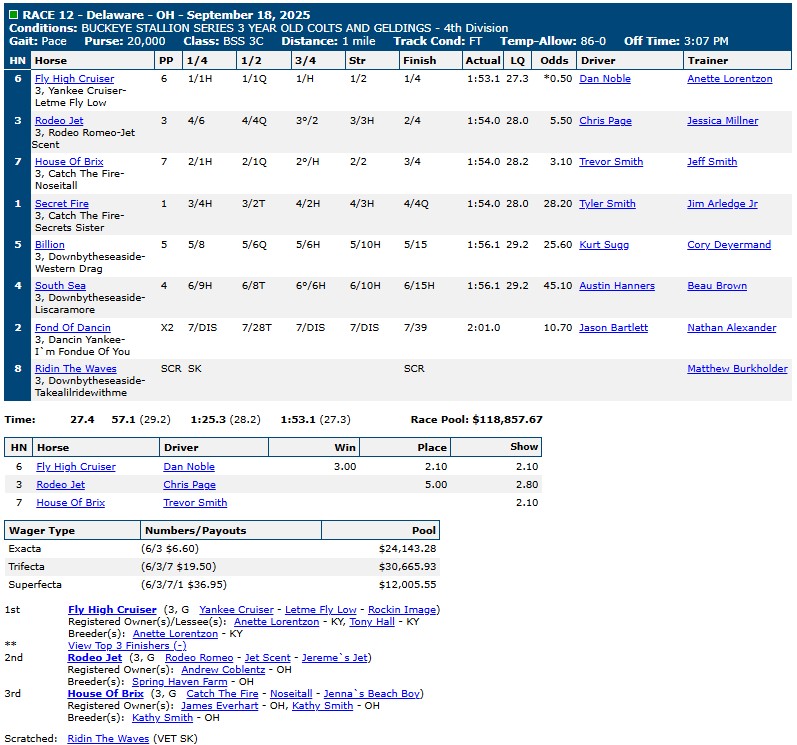View trainer Jessica Millner's page

click(722, 121)
